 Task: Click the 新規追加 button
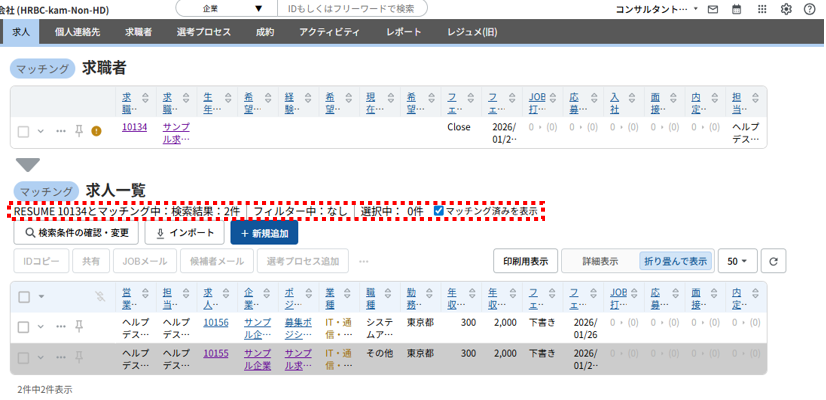coord(264,233)
